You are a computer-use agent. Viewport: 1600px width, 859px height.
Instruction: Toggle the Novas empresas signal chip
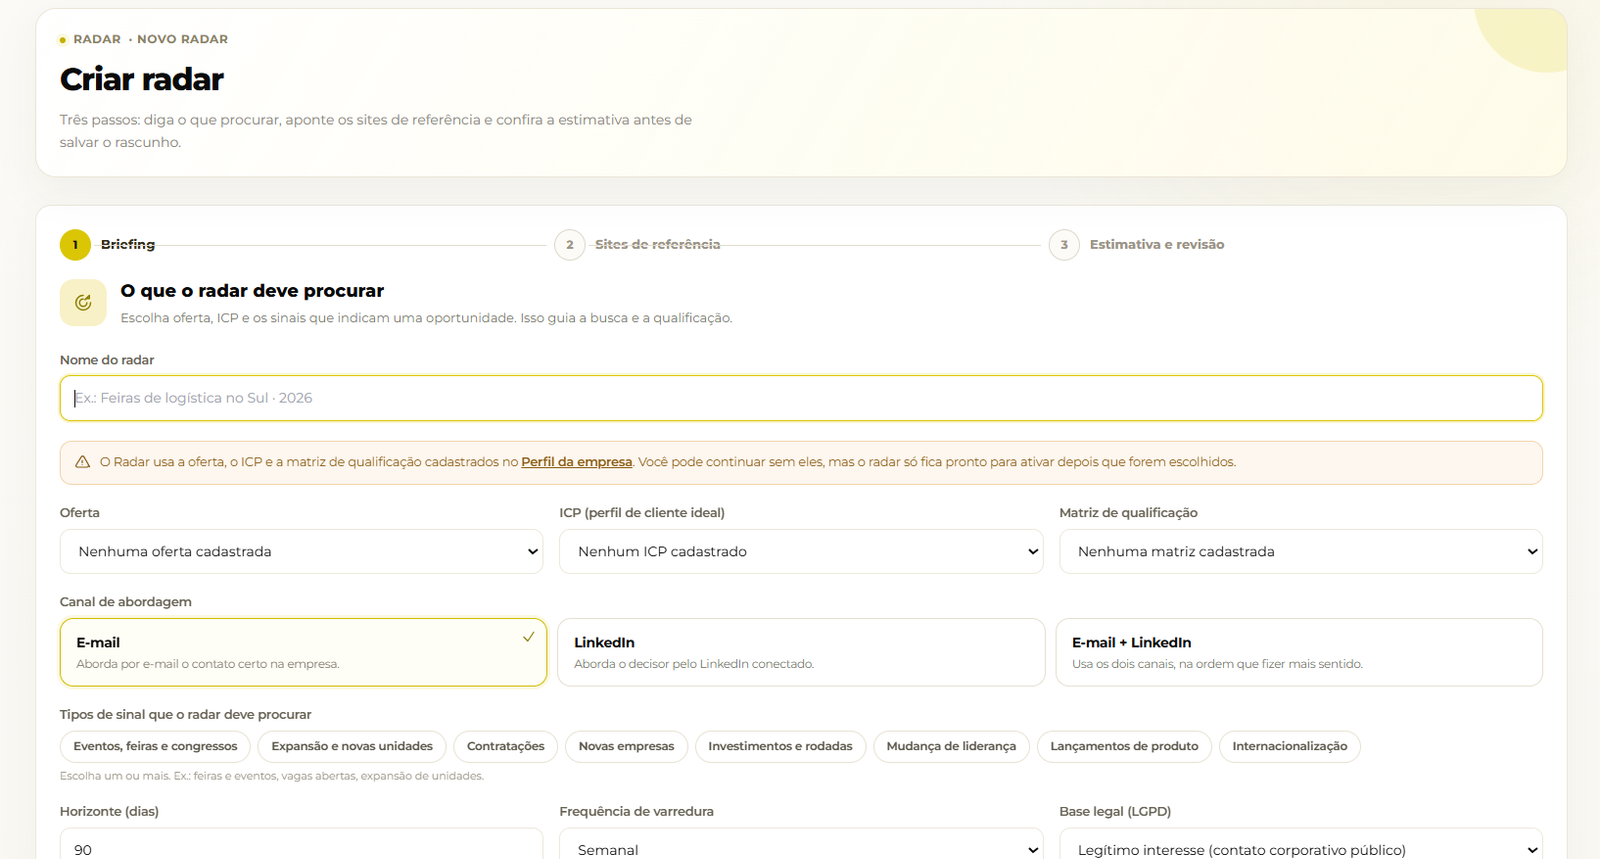626,747
